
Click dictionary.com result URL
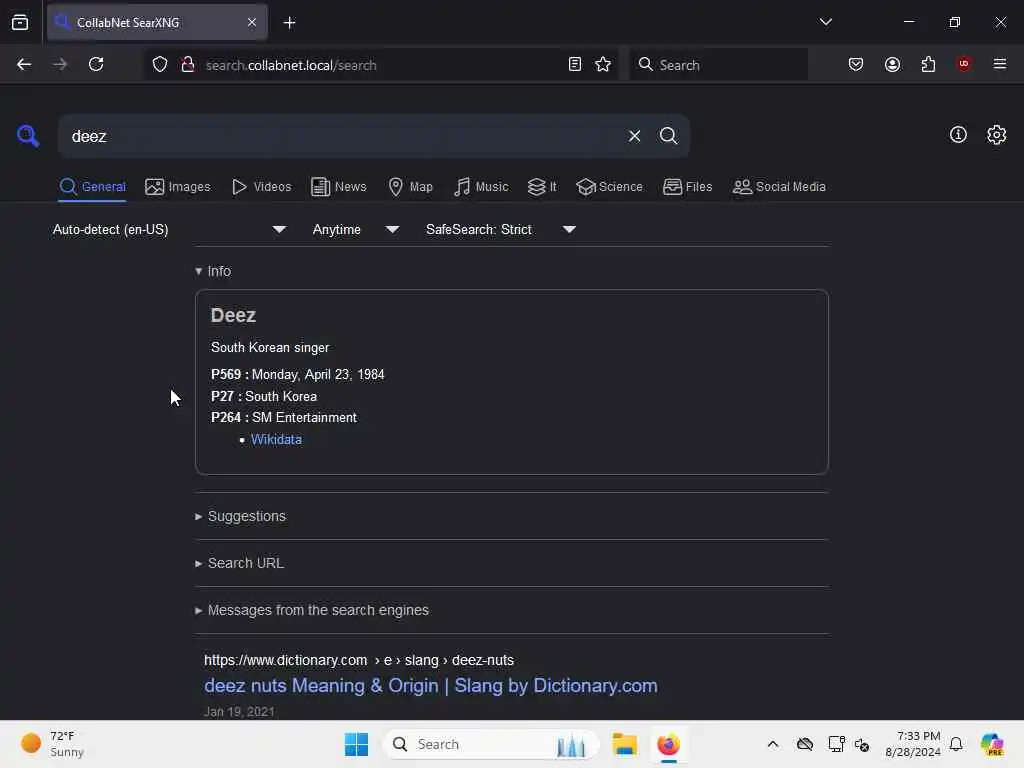pos(359,660)
